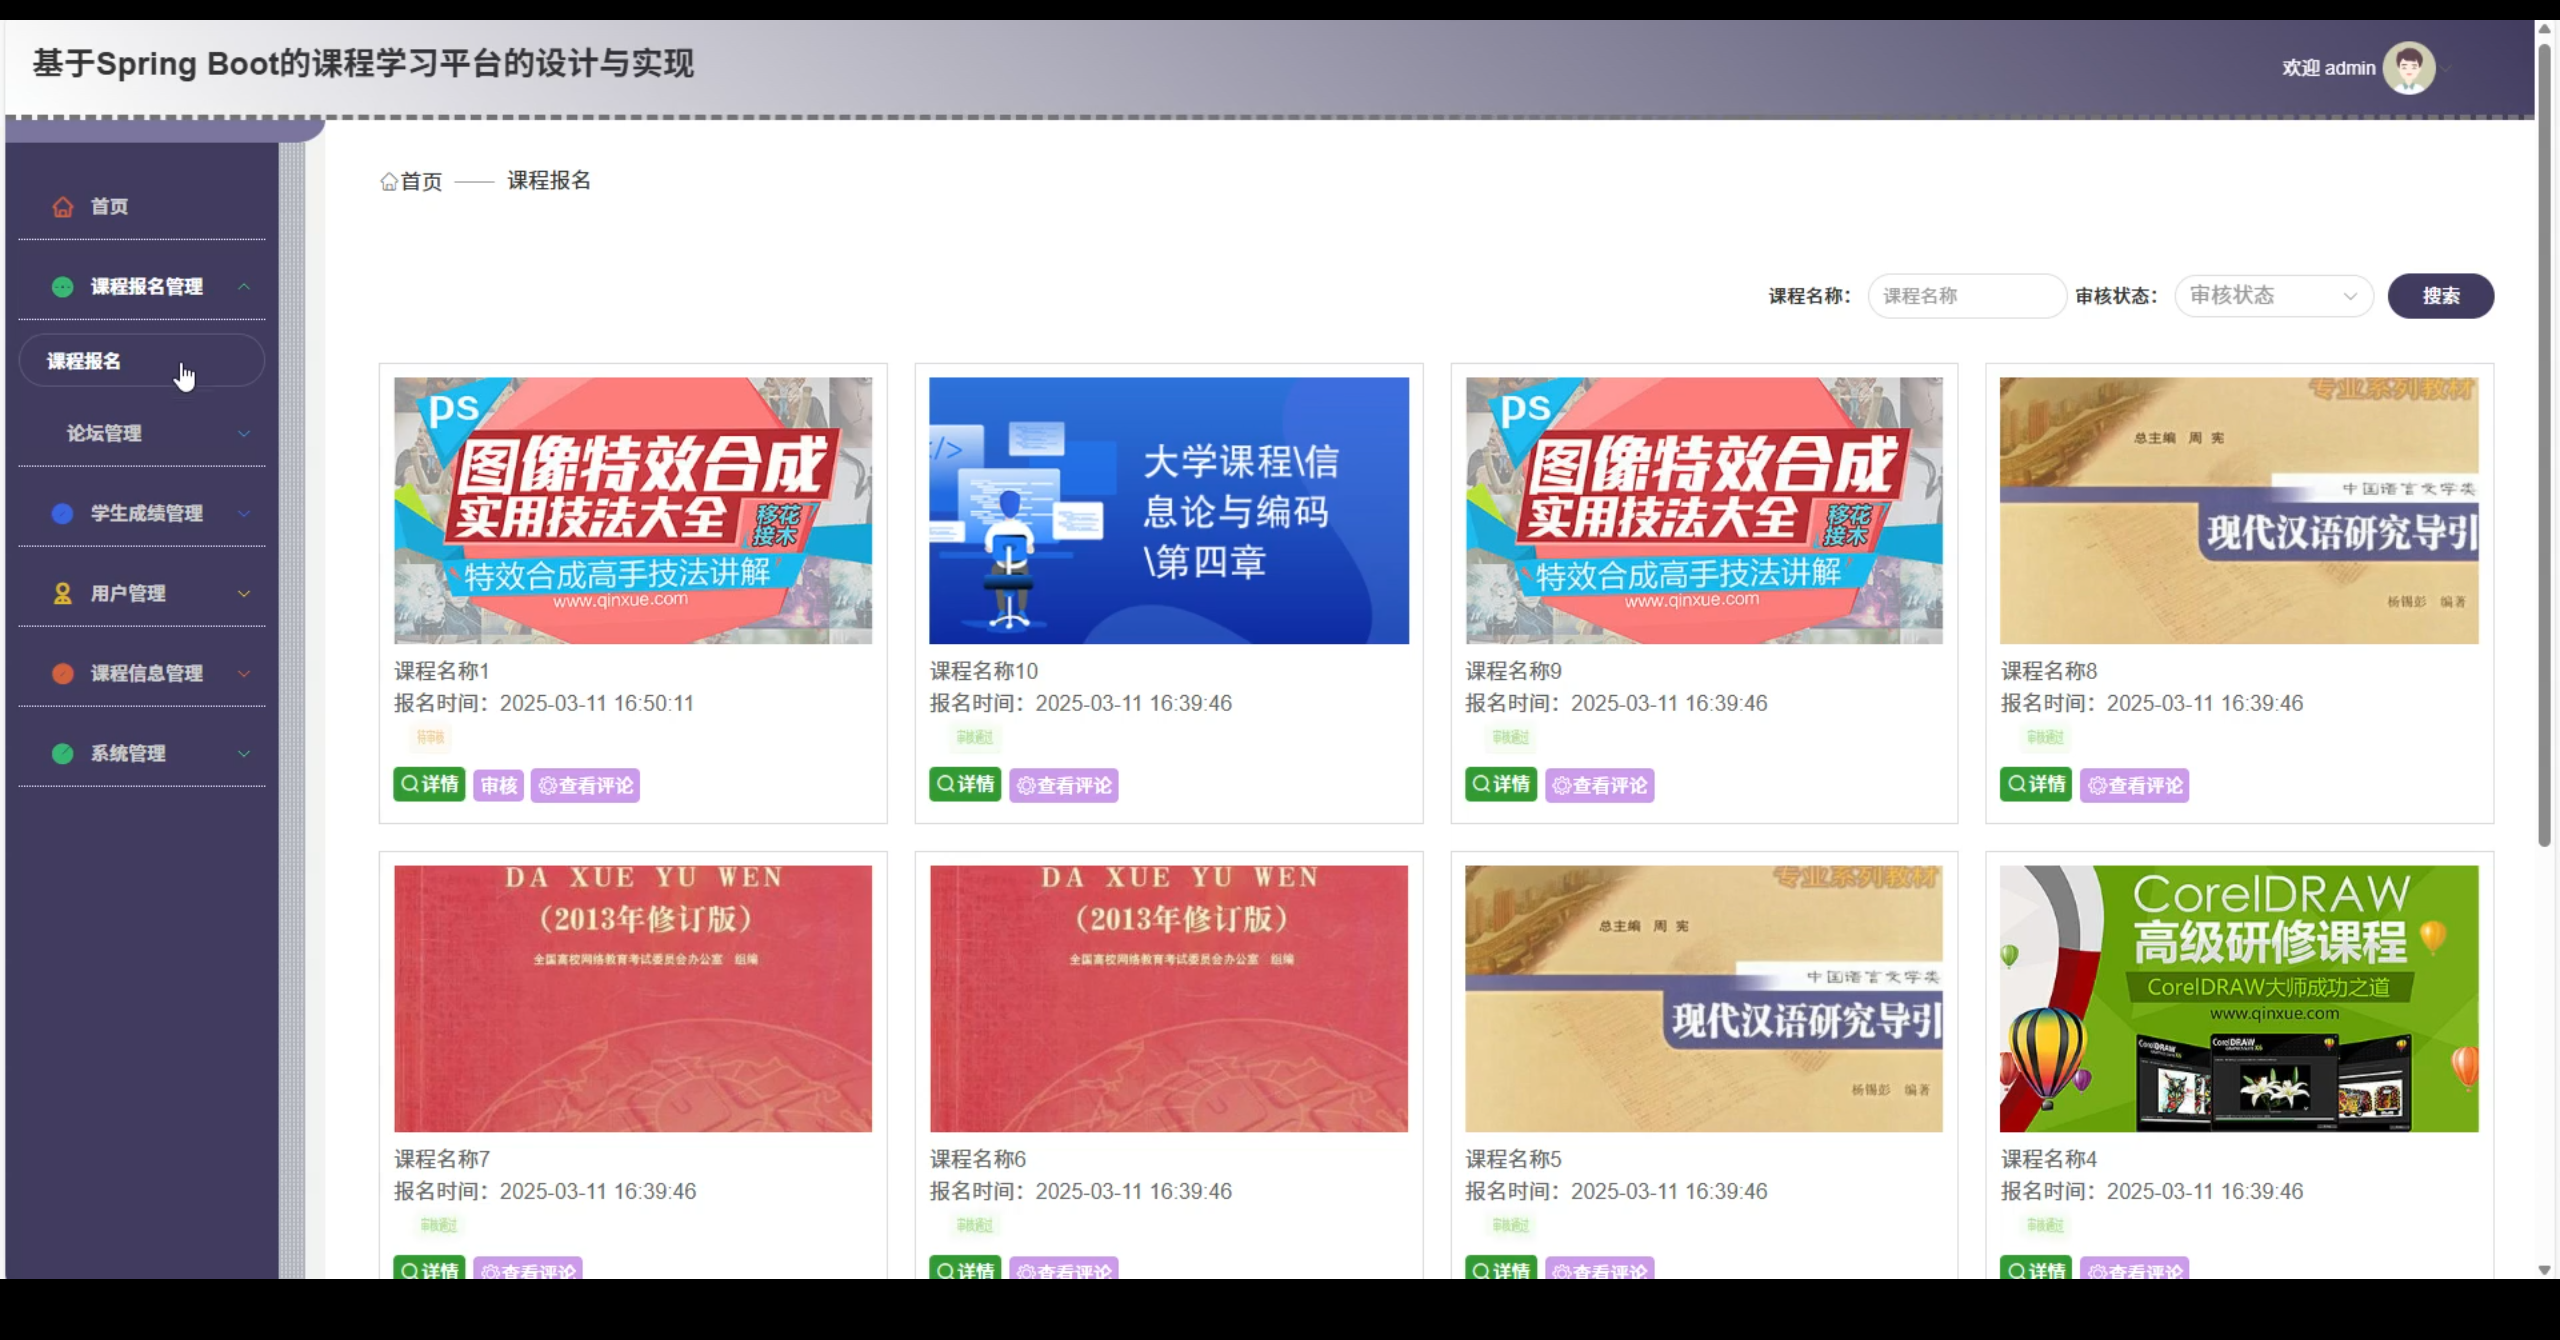Click the green 系统管理 sidebar icon
The image size is (2560, 1340).
click(62, 753)
